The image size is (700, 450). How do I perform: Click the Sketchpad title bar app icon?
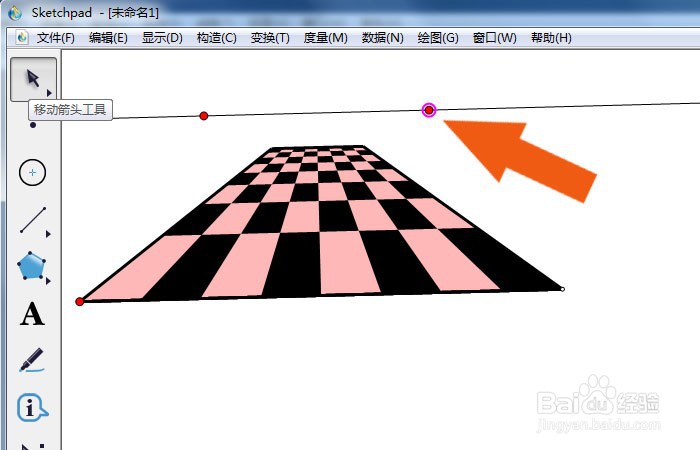point(15,12)
